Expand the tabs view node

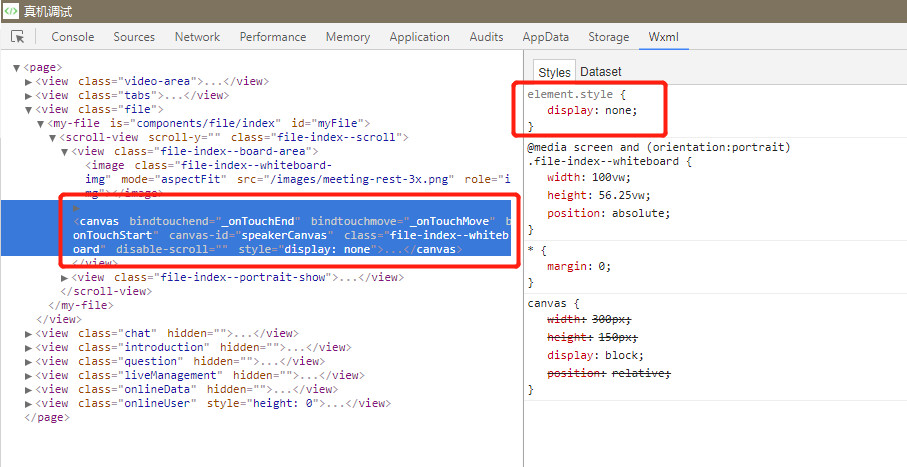28,95
